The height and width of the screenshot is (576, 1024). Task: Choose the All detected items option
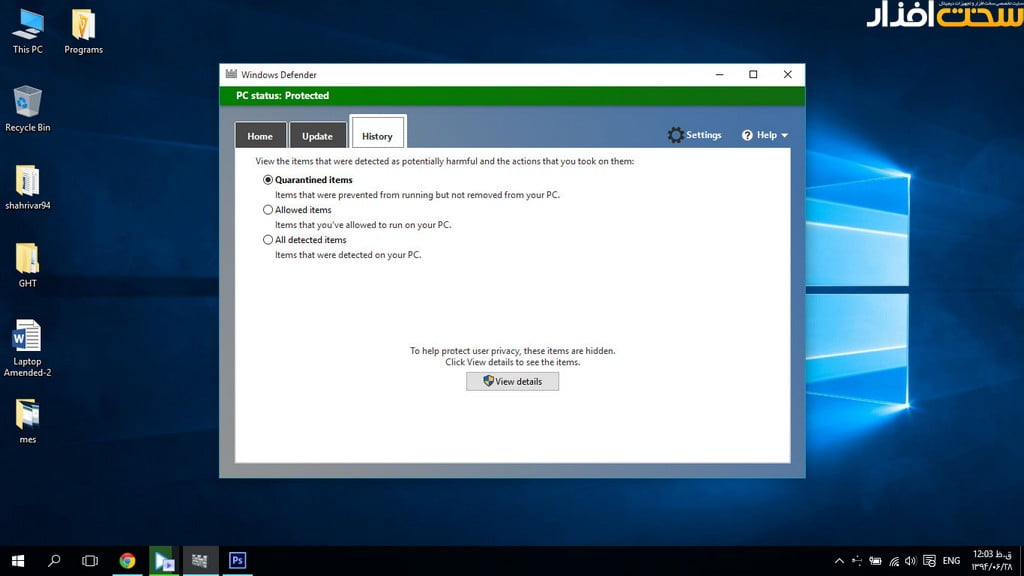click(268, 240)
